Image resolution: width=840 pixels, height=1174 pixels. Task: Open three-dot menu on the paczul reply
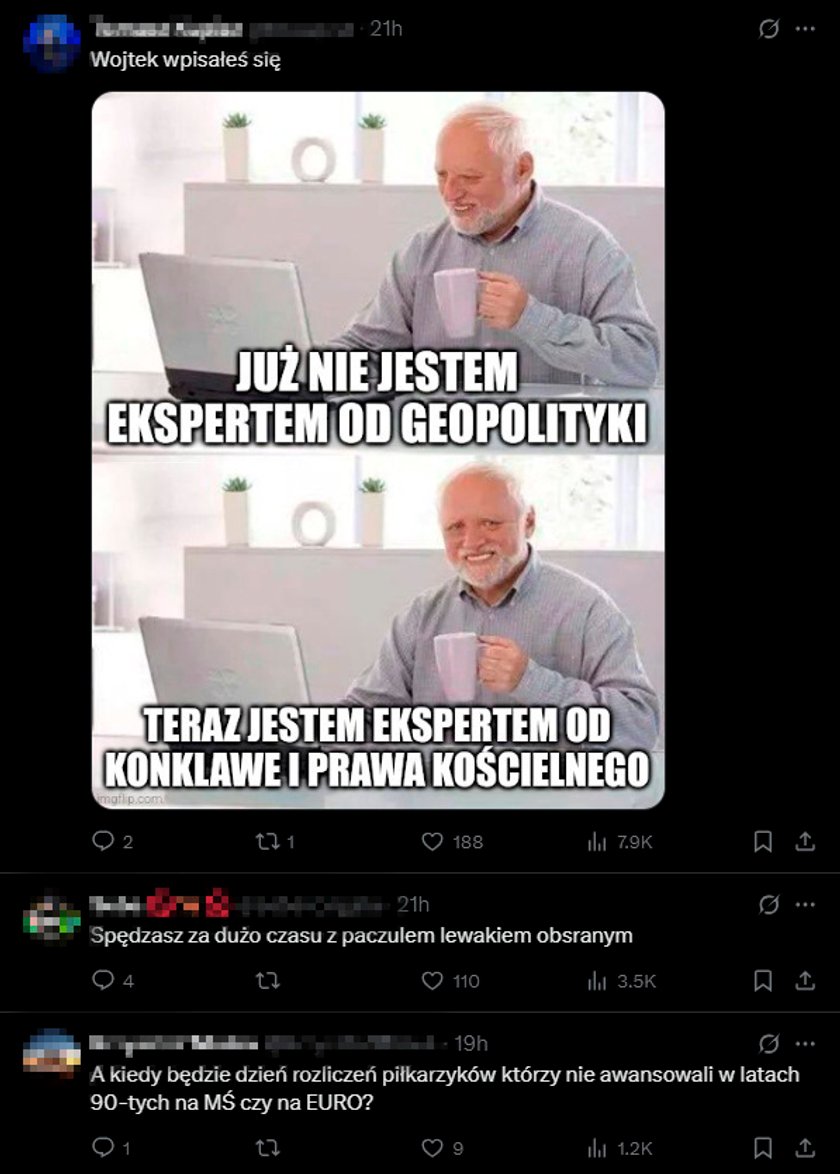[x=805, y=904]
